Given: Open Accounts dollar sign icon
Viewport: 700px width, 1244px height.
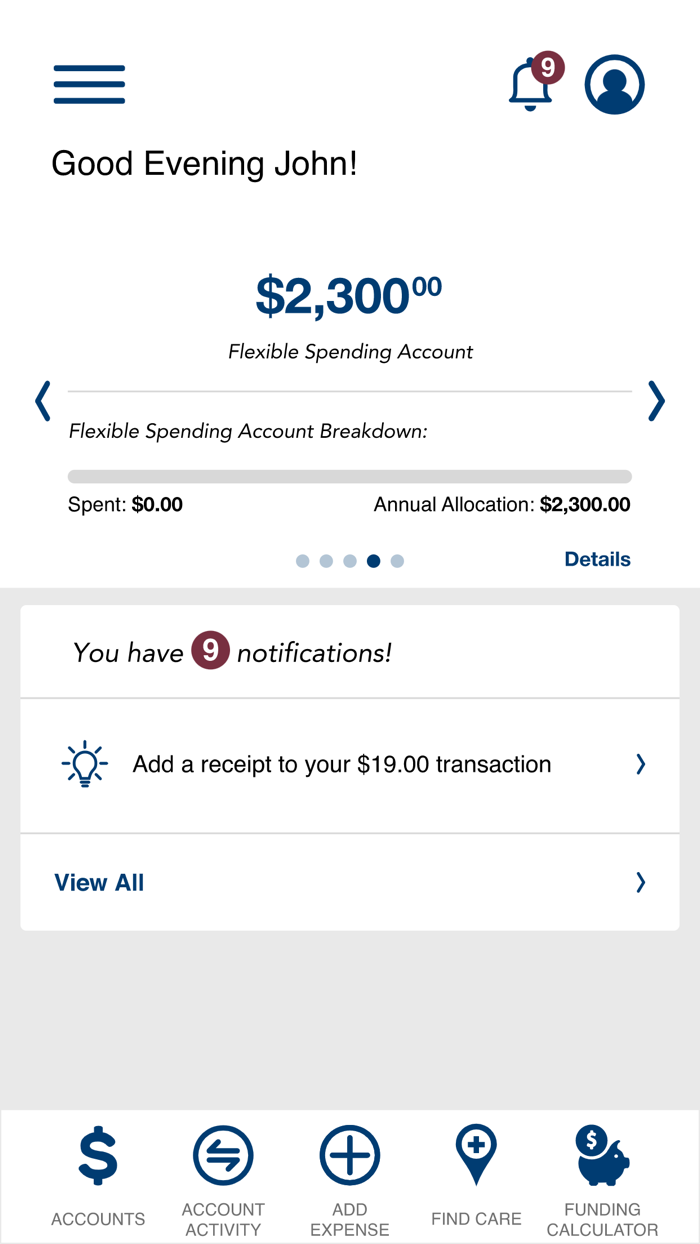Looking at the screenshot, I should pyautogui.click(x=98, y=1155).
